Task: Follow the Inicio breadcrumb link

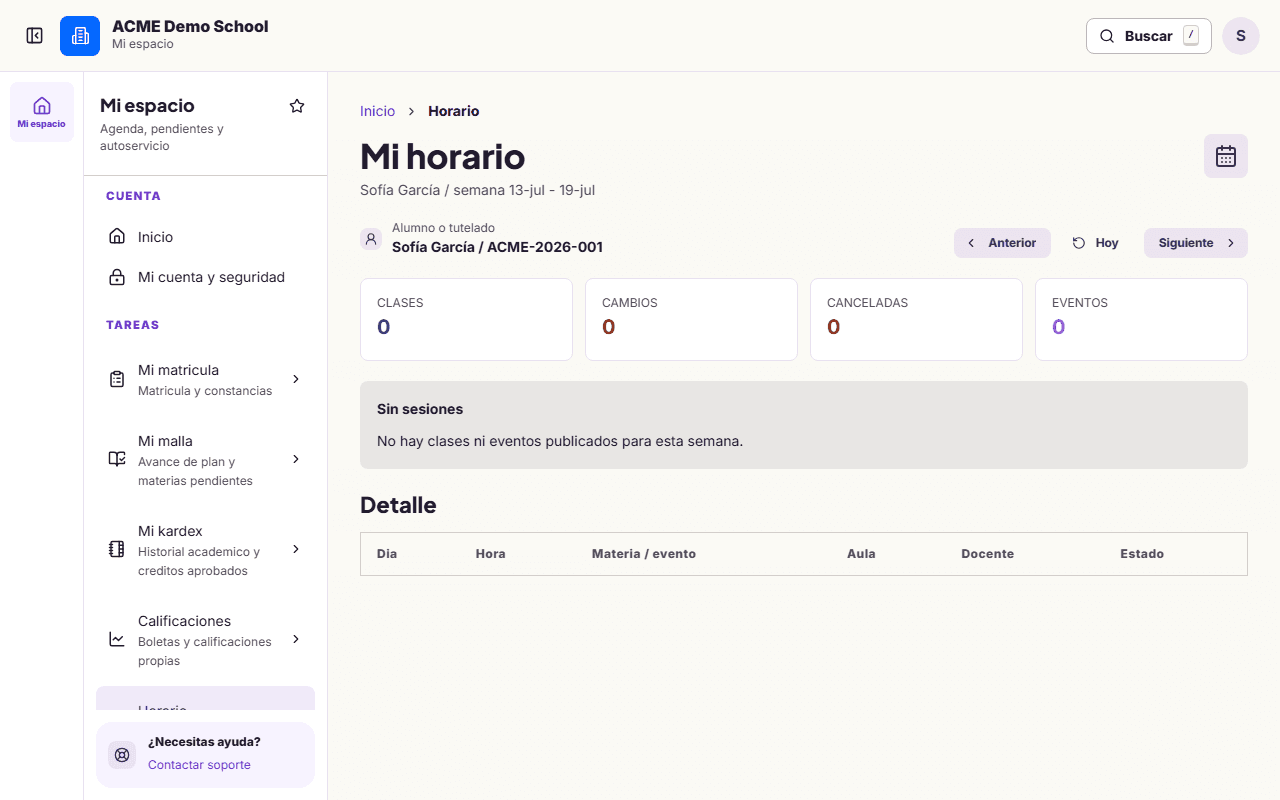Action: 378,111
